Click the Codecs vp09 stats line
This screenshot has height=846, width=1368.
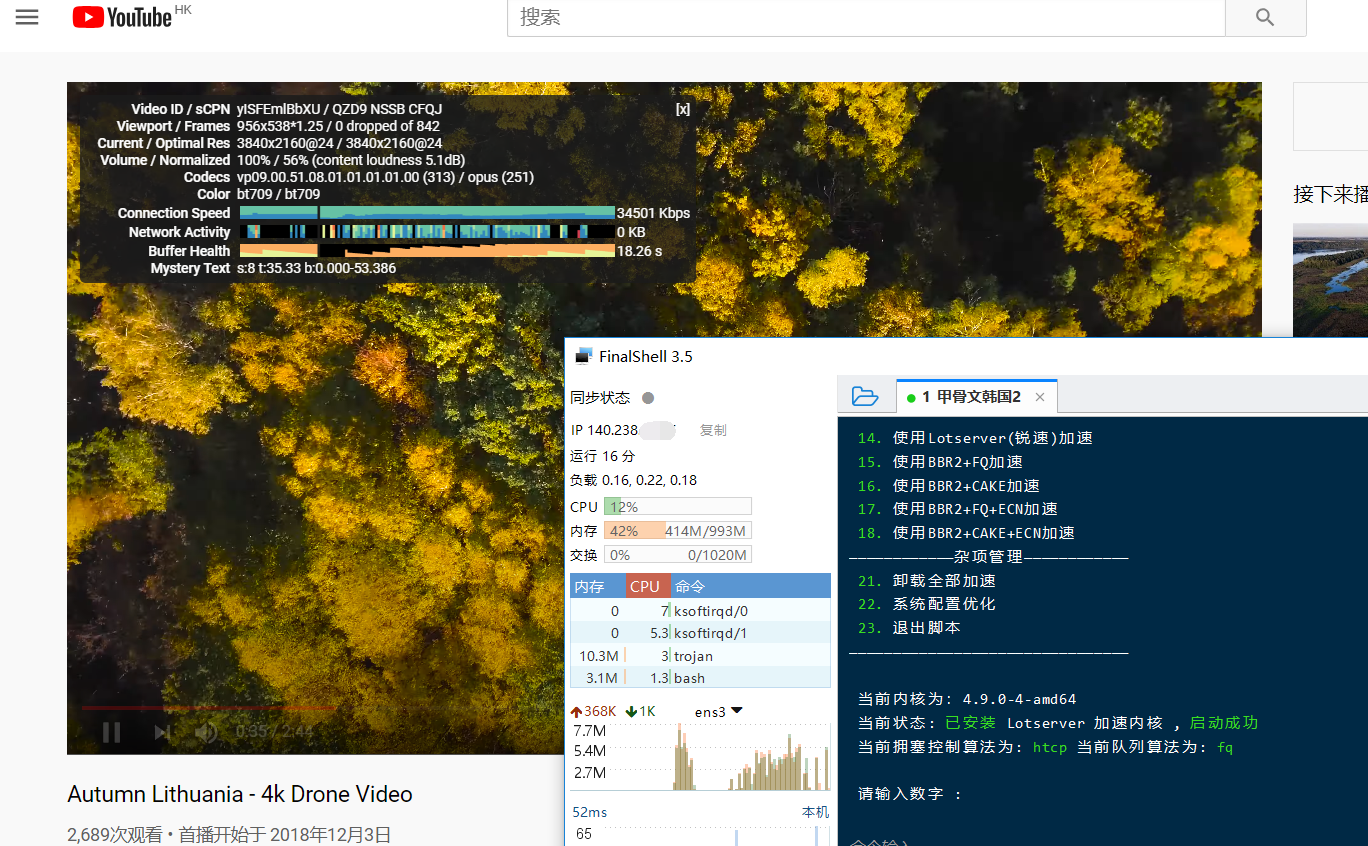[385, 177]
